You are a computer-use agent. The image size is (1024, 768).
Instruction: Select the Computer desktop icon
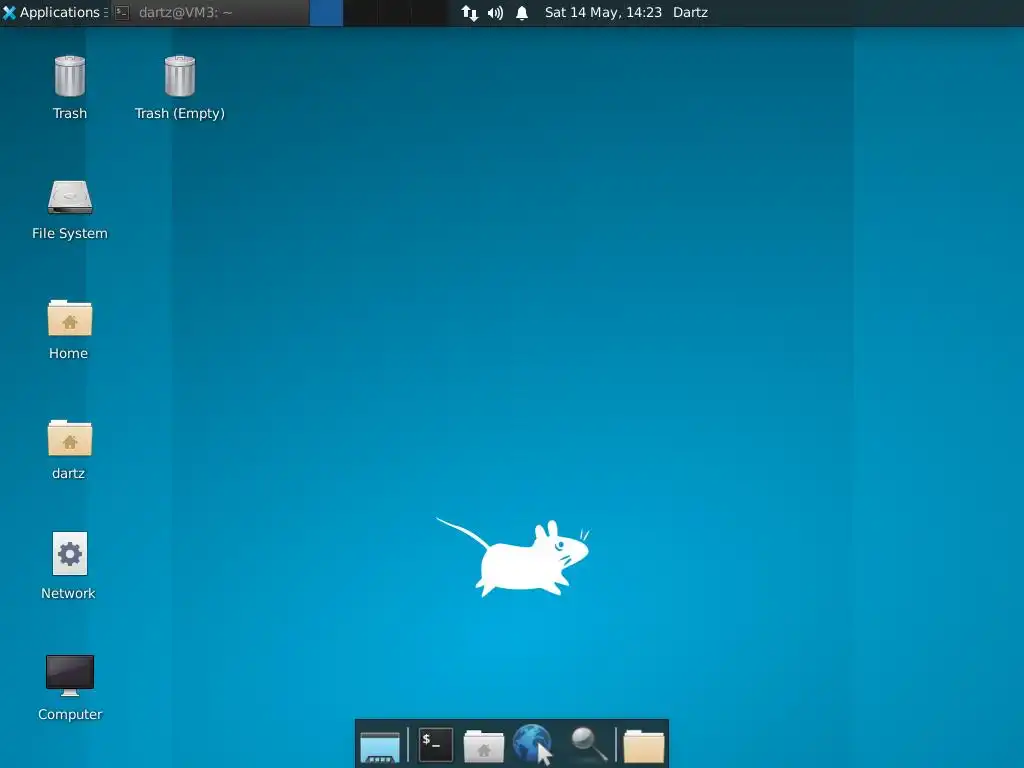(x=70, y=675)
